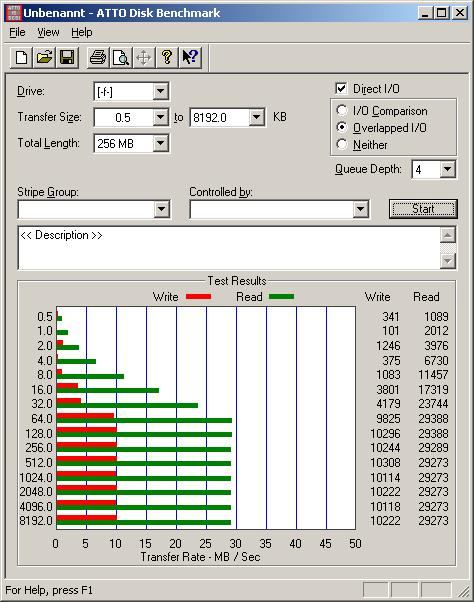
Task: Click the description scrollbar down arrow
Action: (448, 261)
